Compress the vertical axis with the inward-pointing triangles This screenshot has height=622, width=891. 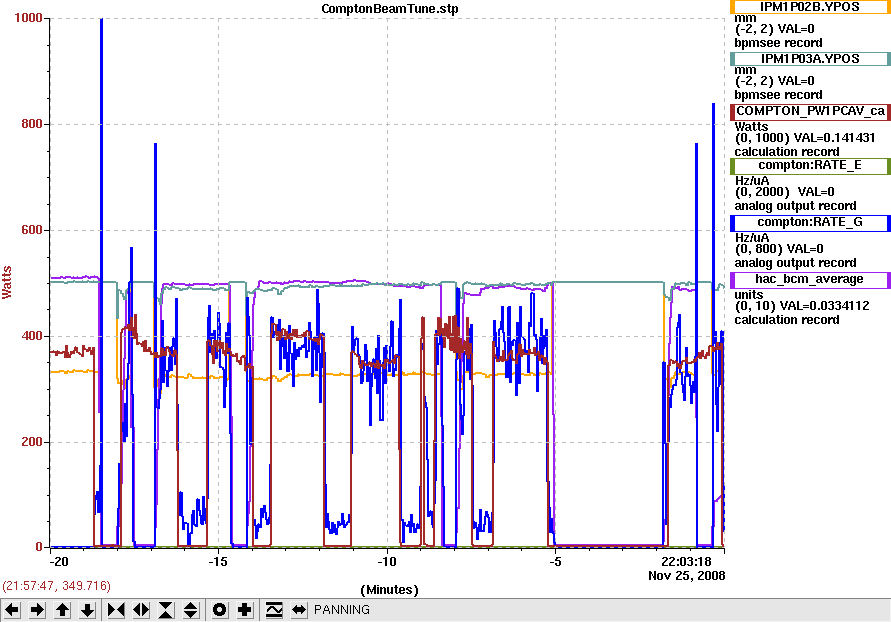point(166,610)
